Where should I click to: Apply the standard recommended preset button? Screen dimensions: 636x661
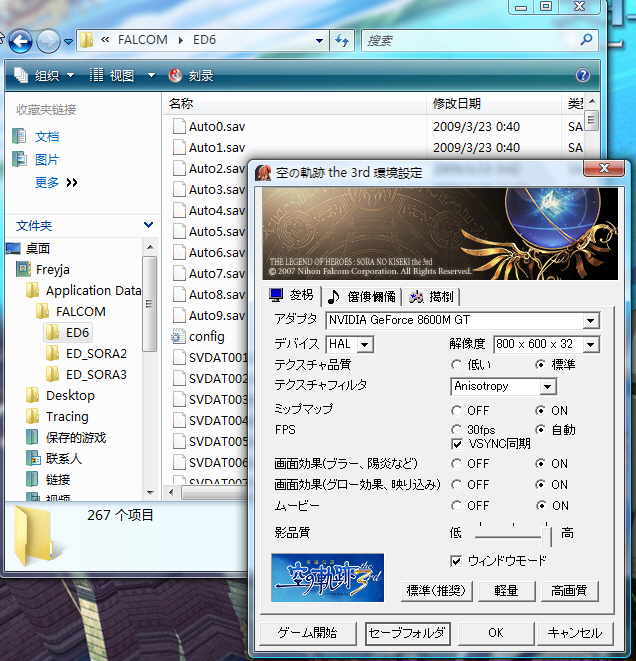point(436,591)
